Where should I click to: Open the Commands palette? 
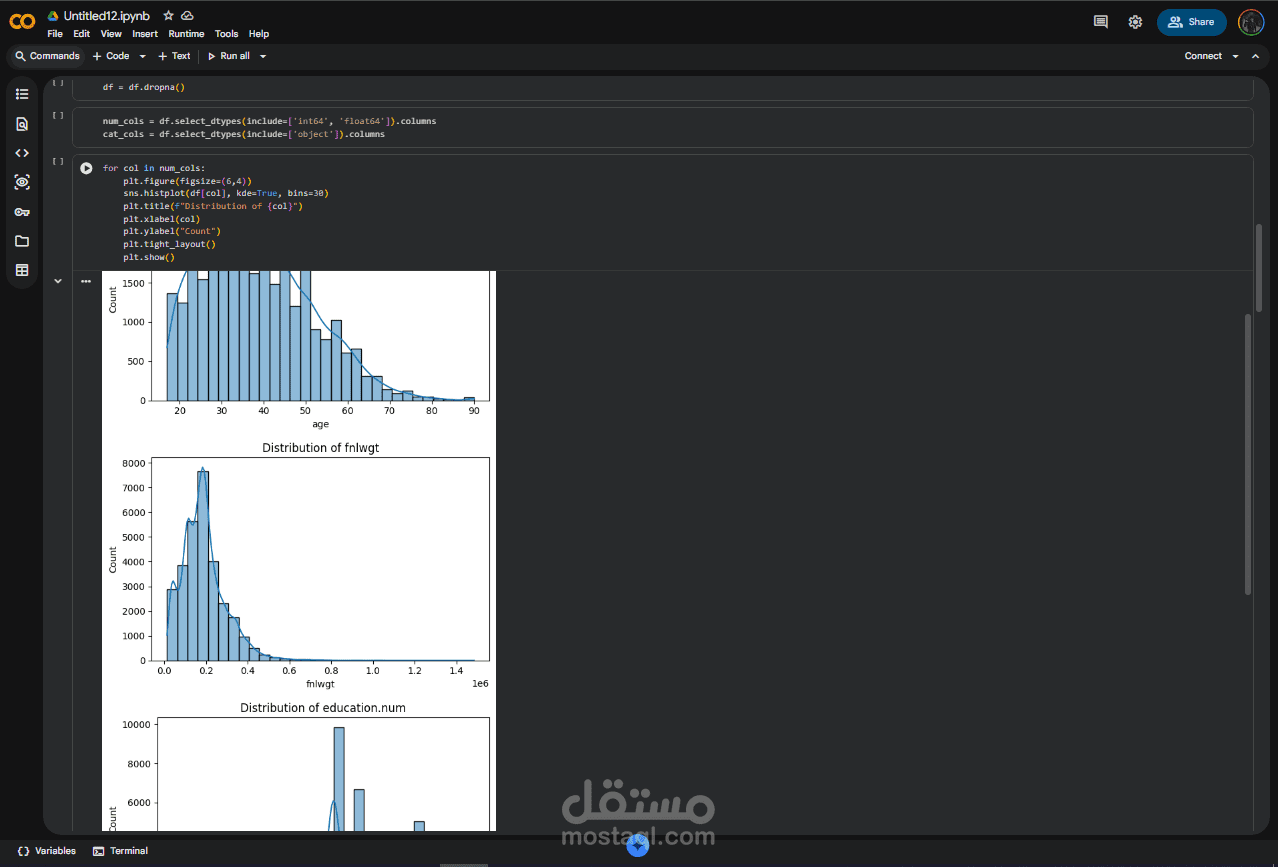pos(47,56)
